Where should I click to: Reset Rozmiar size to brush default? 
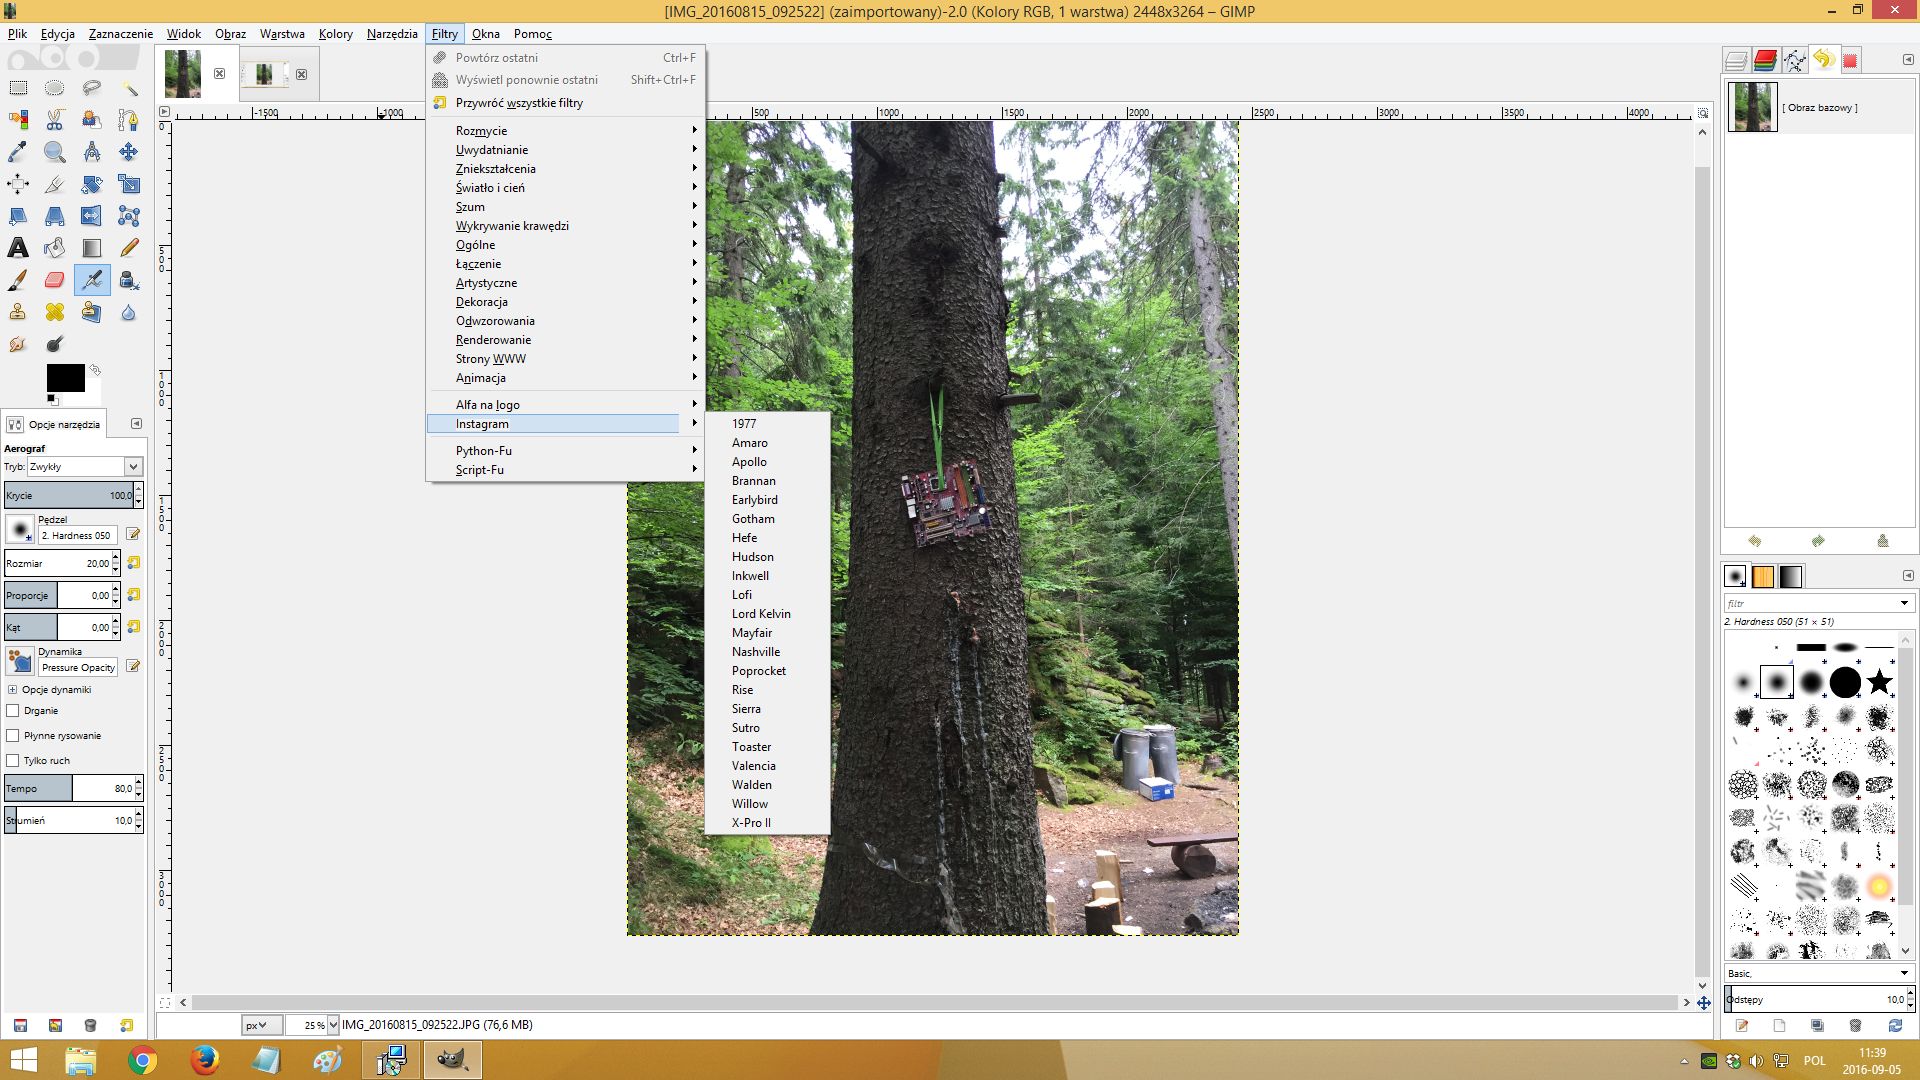click(133, 563)
